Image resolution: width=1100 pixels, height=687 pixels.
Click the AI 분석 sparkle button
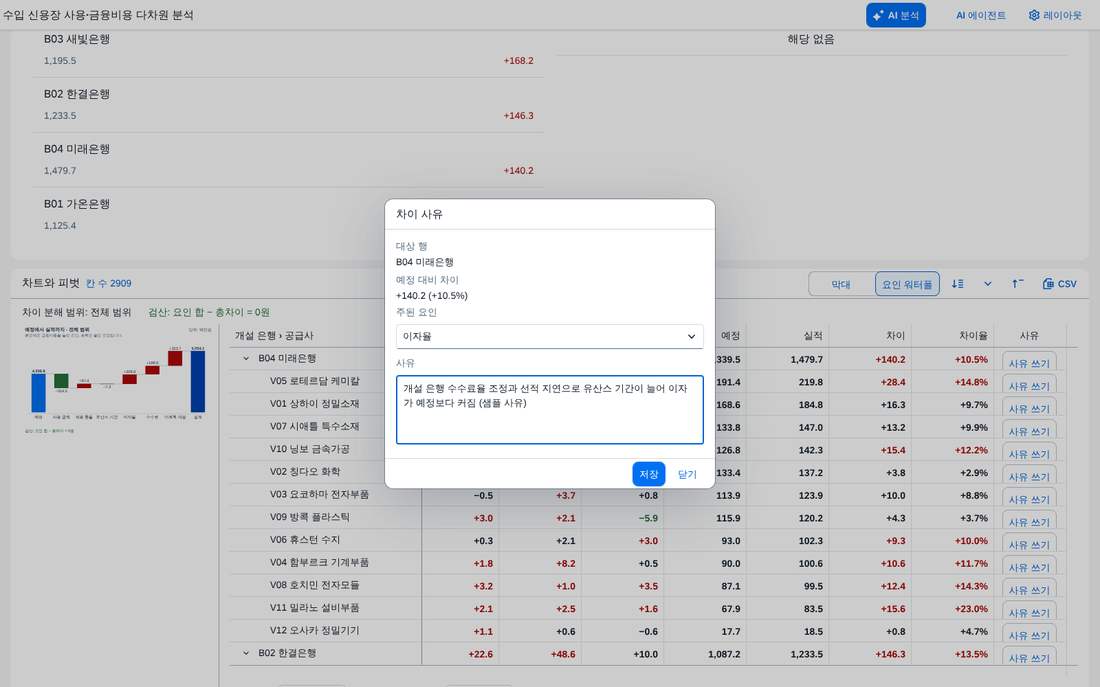895,15
